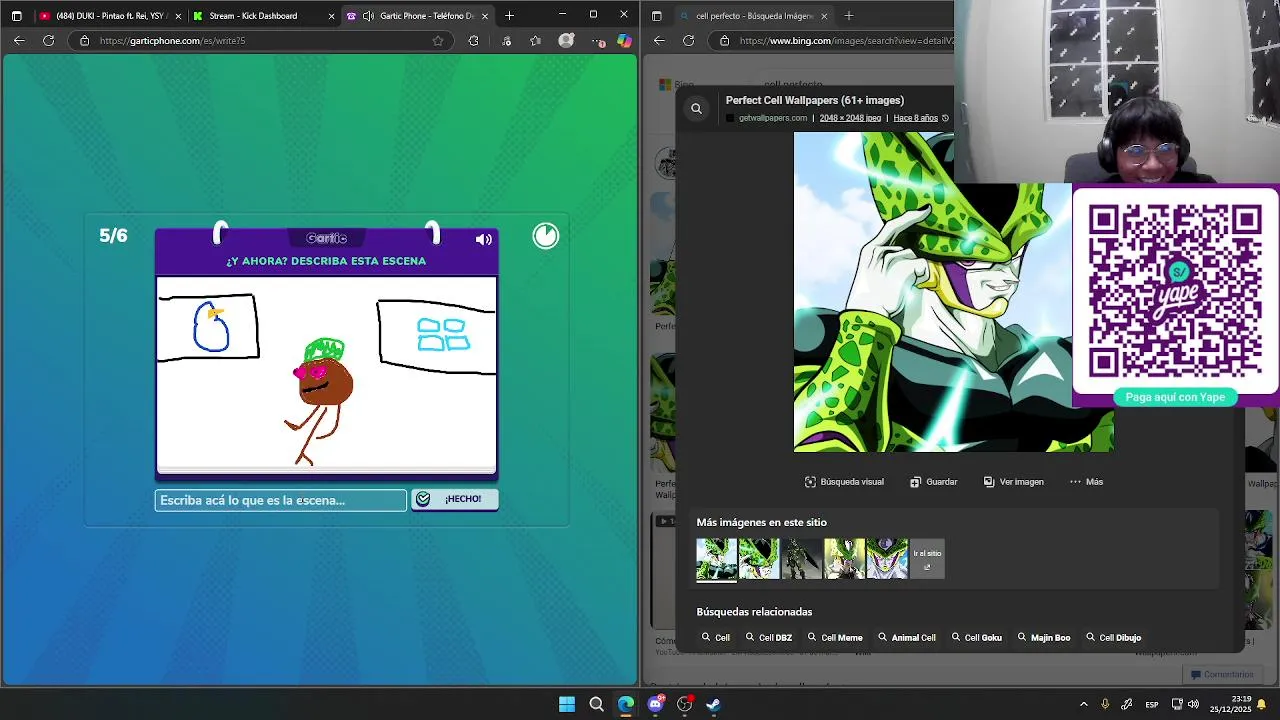Search related term Animal Cell
The width and height of the screenshot is (1280, 720).
906,638
